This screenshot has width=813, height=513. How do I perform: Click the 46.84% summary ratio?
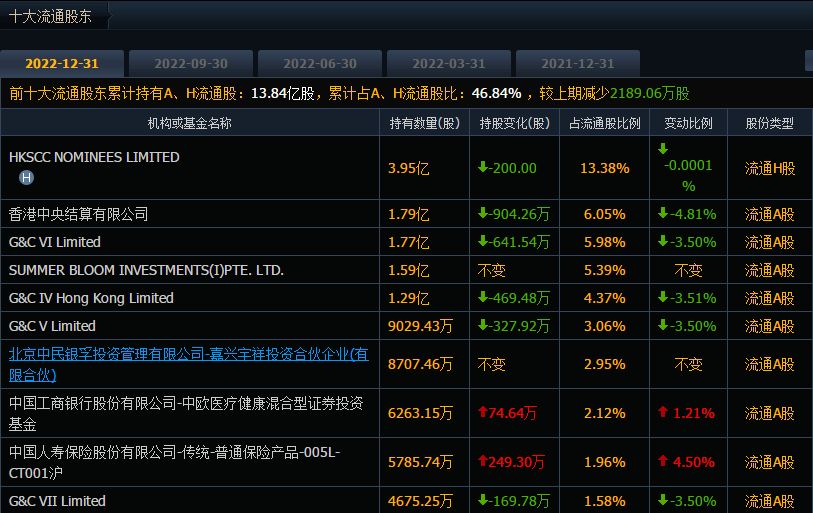click(496, 93)
